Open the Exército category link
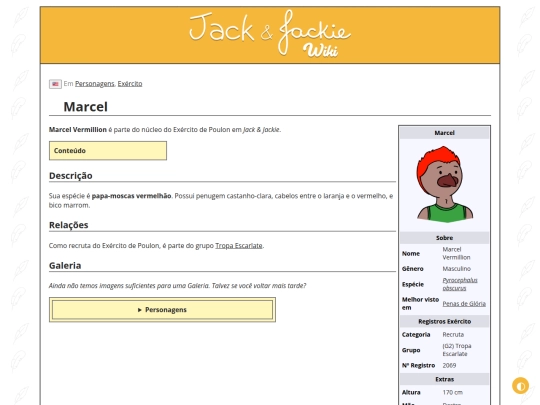This screenshot has height=405, width=540. [130, 84]
